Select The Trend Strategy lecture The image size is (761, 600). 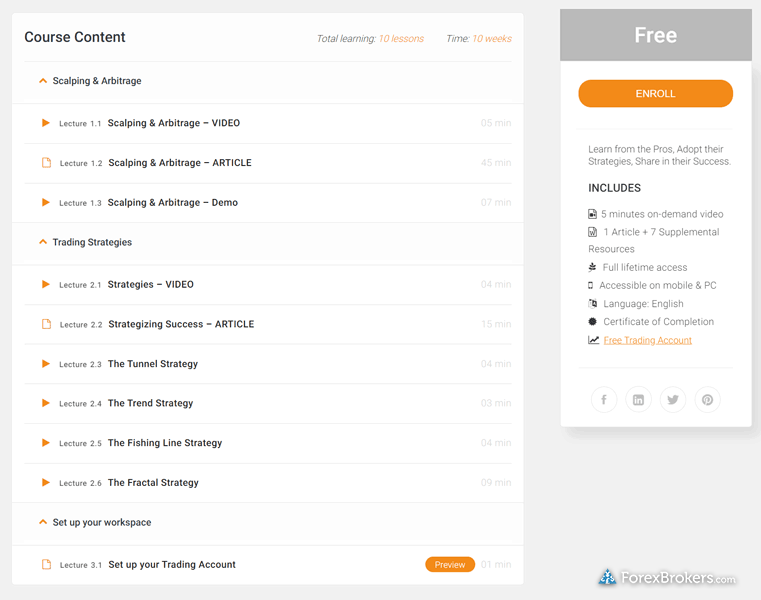point(150,404)
